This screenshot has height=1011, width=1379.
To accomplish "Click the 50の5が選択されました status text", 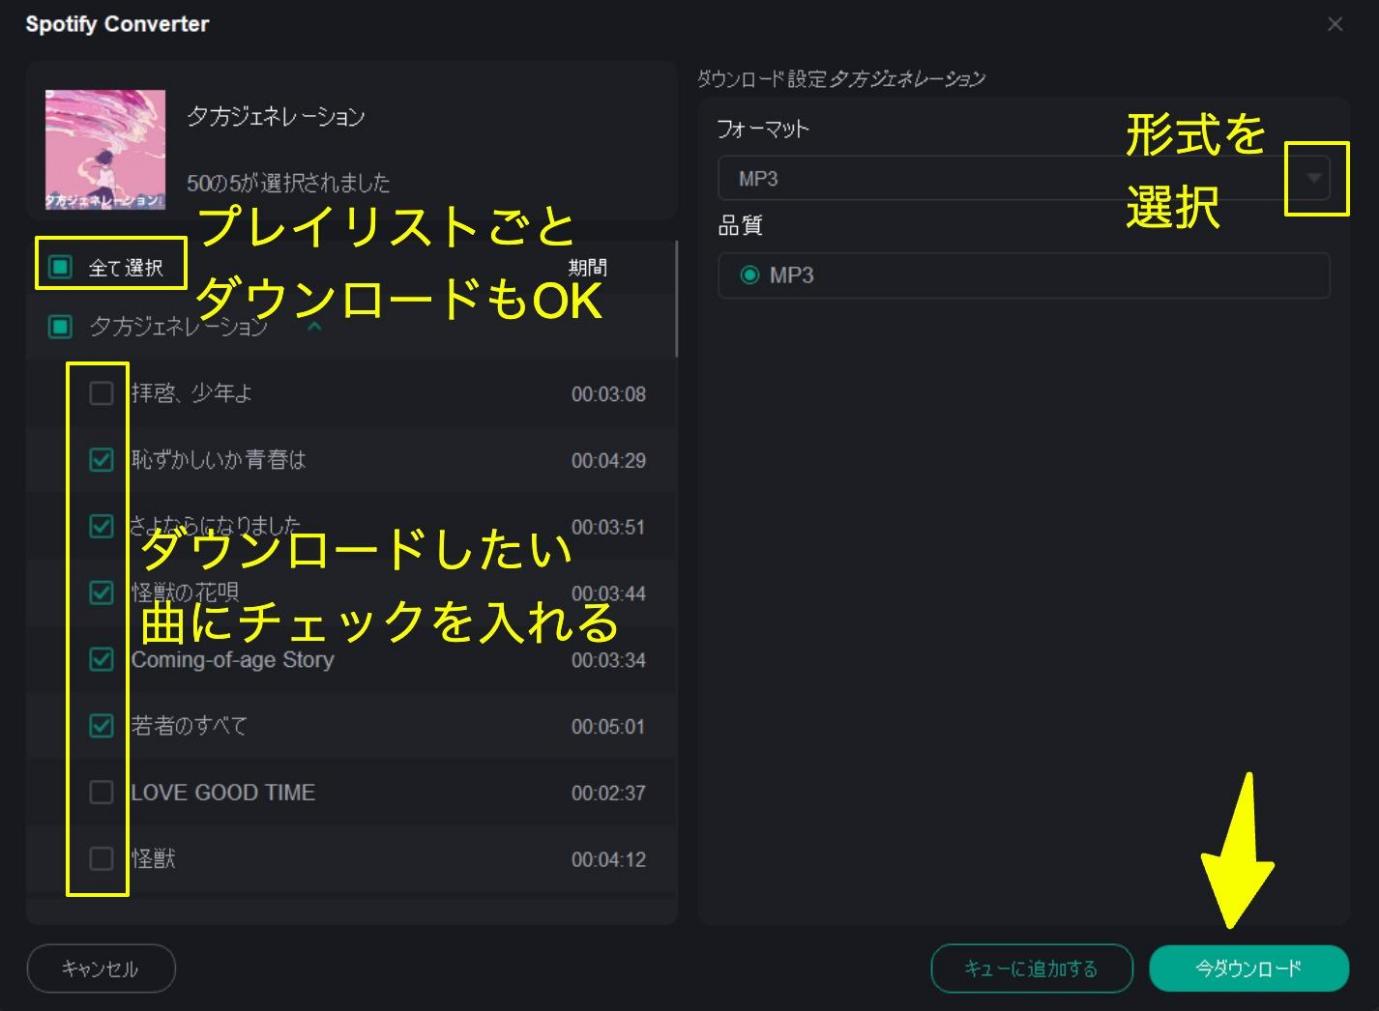I will click(x=288, y=183).
